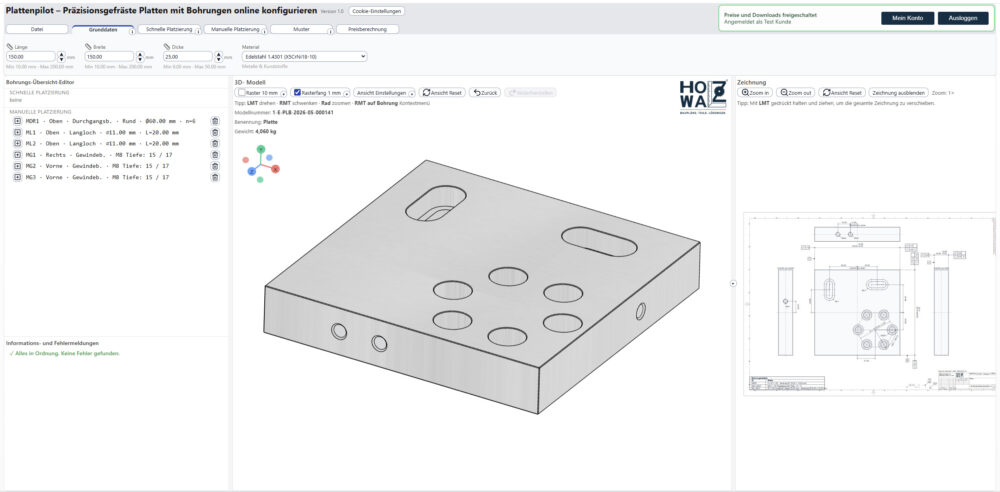
Task: Expand the MDR1 Durchgangsbohrung row
Action: point(17,121)
